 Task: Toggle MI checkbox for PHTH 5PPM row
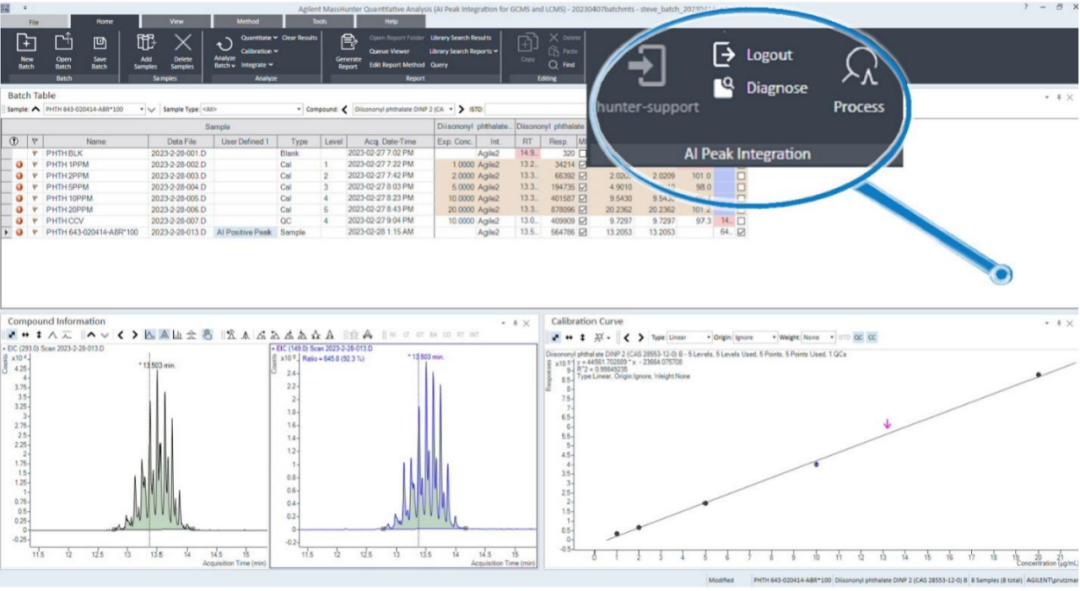click(x=583, y=187)
